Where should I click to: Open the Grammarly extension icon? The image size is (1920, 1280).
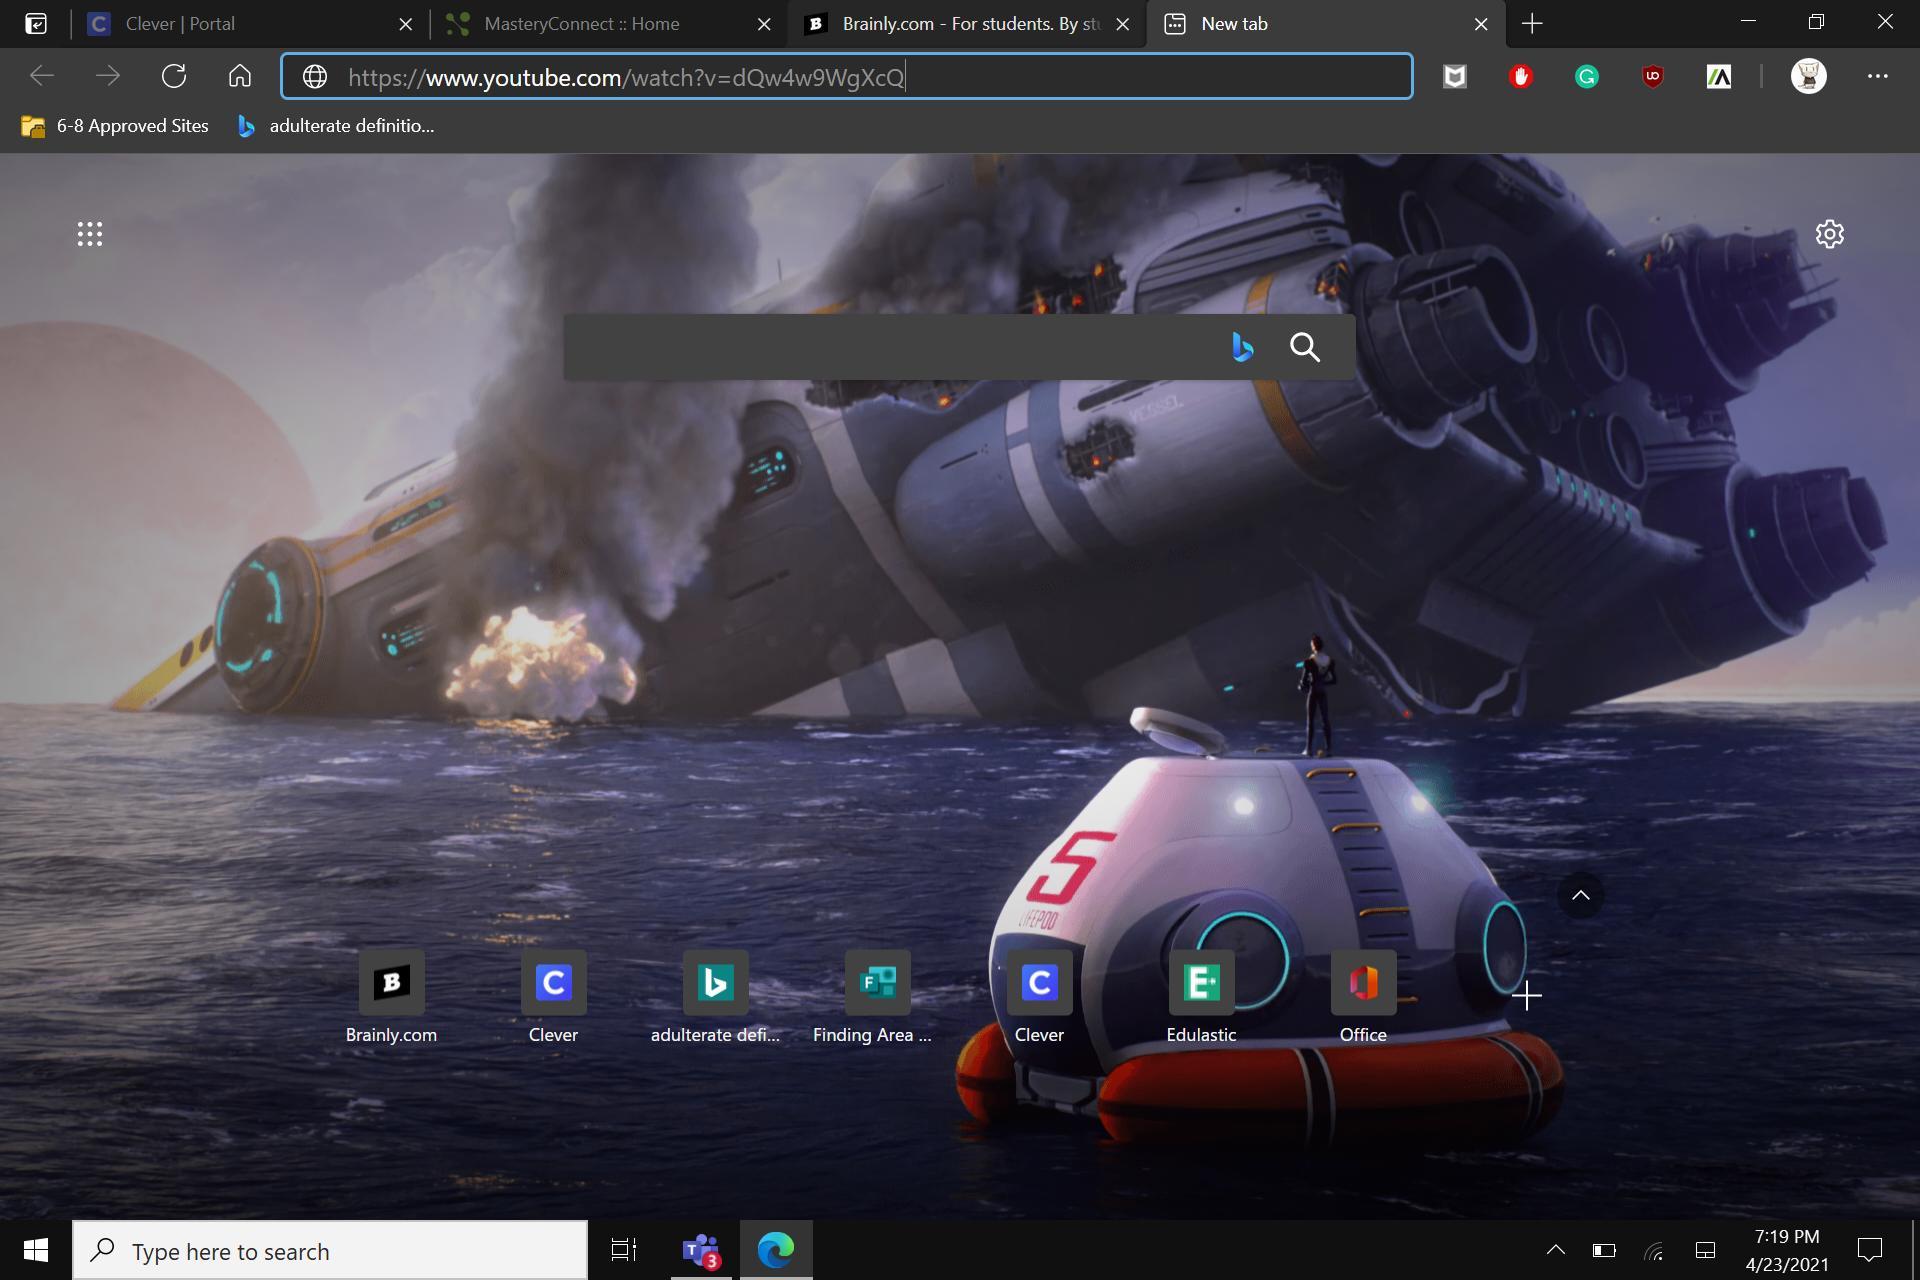(x=1587, y=77)
